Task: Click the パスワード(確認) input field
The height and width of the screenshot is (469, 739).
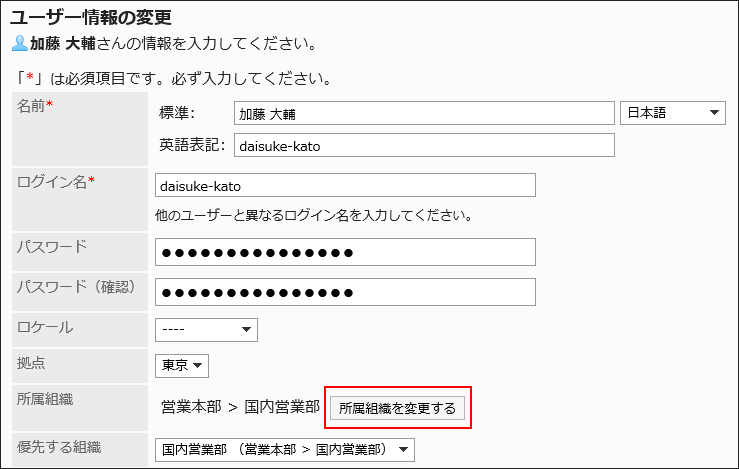Action: click(x=345, y=292)
